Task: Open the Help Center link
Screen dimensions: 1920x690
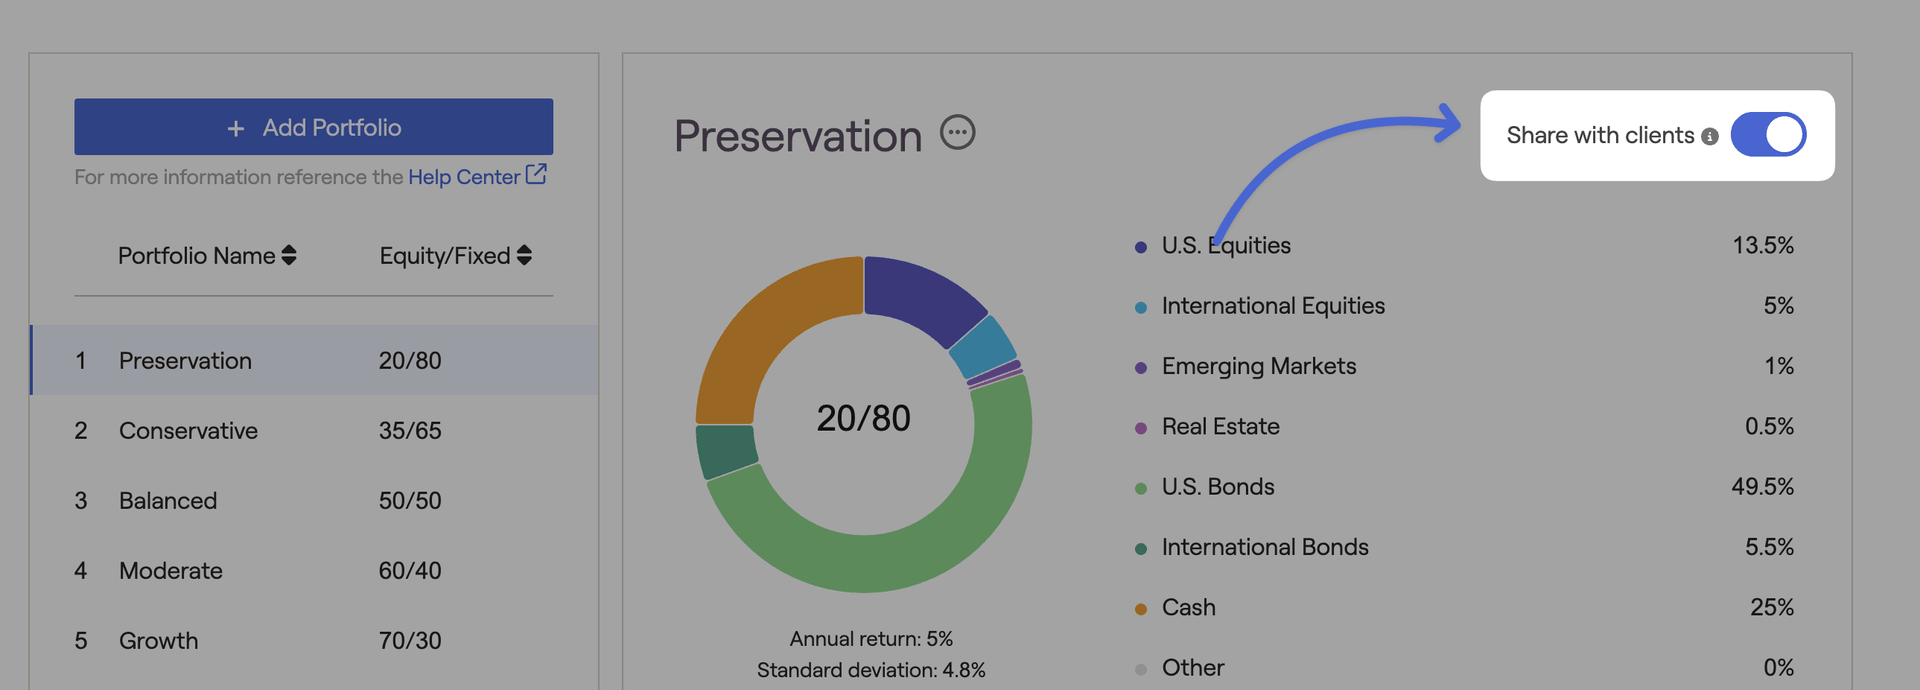Action: (464, 177)
